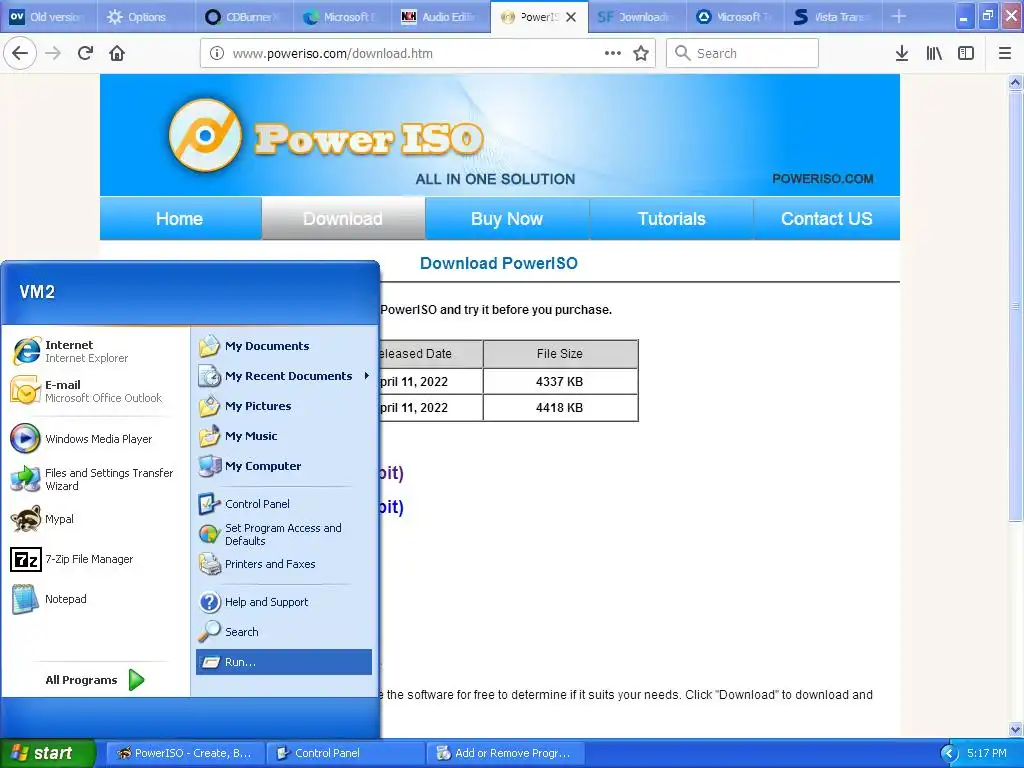This screenshot has height=768, width=1024.
Task: Go to PowerISO Home page
Action: pos(180,218)
